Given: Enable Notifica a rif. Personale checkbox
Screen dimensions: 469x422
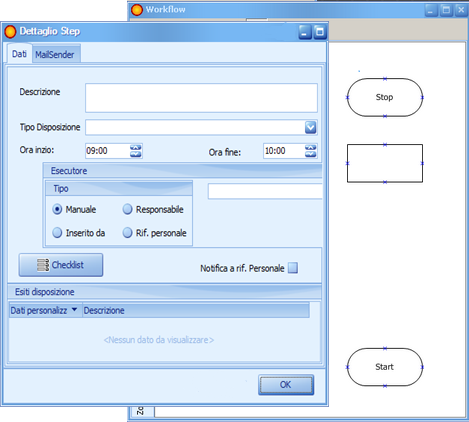Looking at the screenshot, I should coord(293,268).
